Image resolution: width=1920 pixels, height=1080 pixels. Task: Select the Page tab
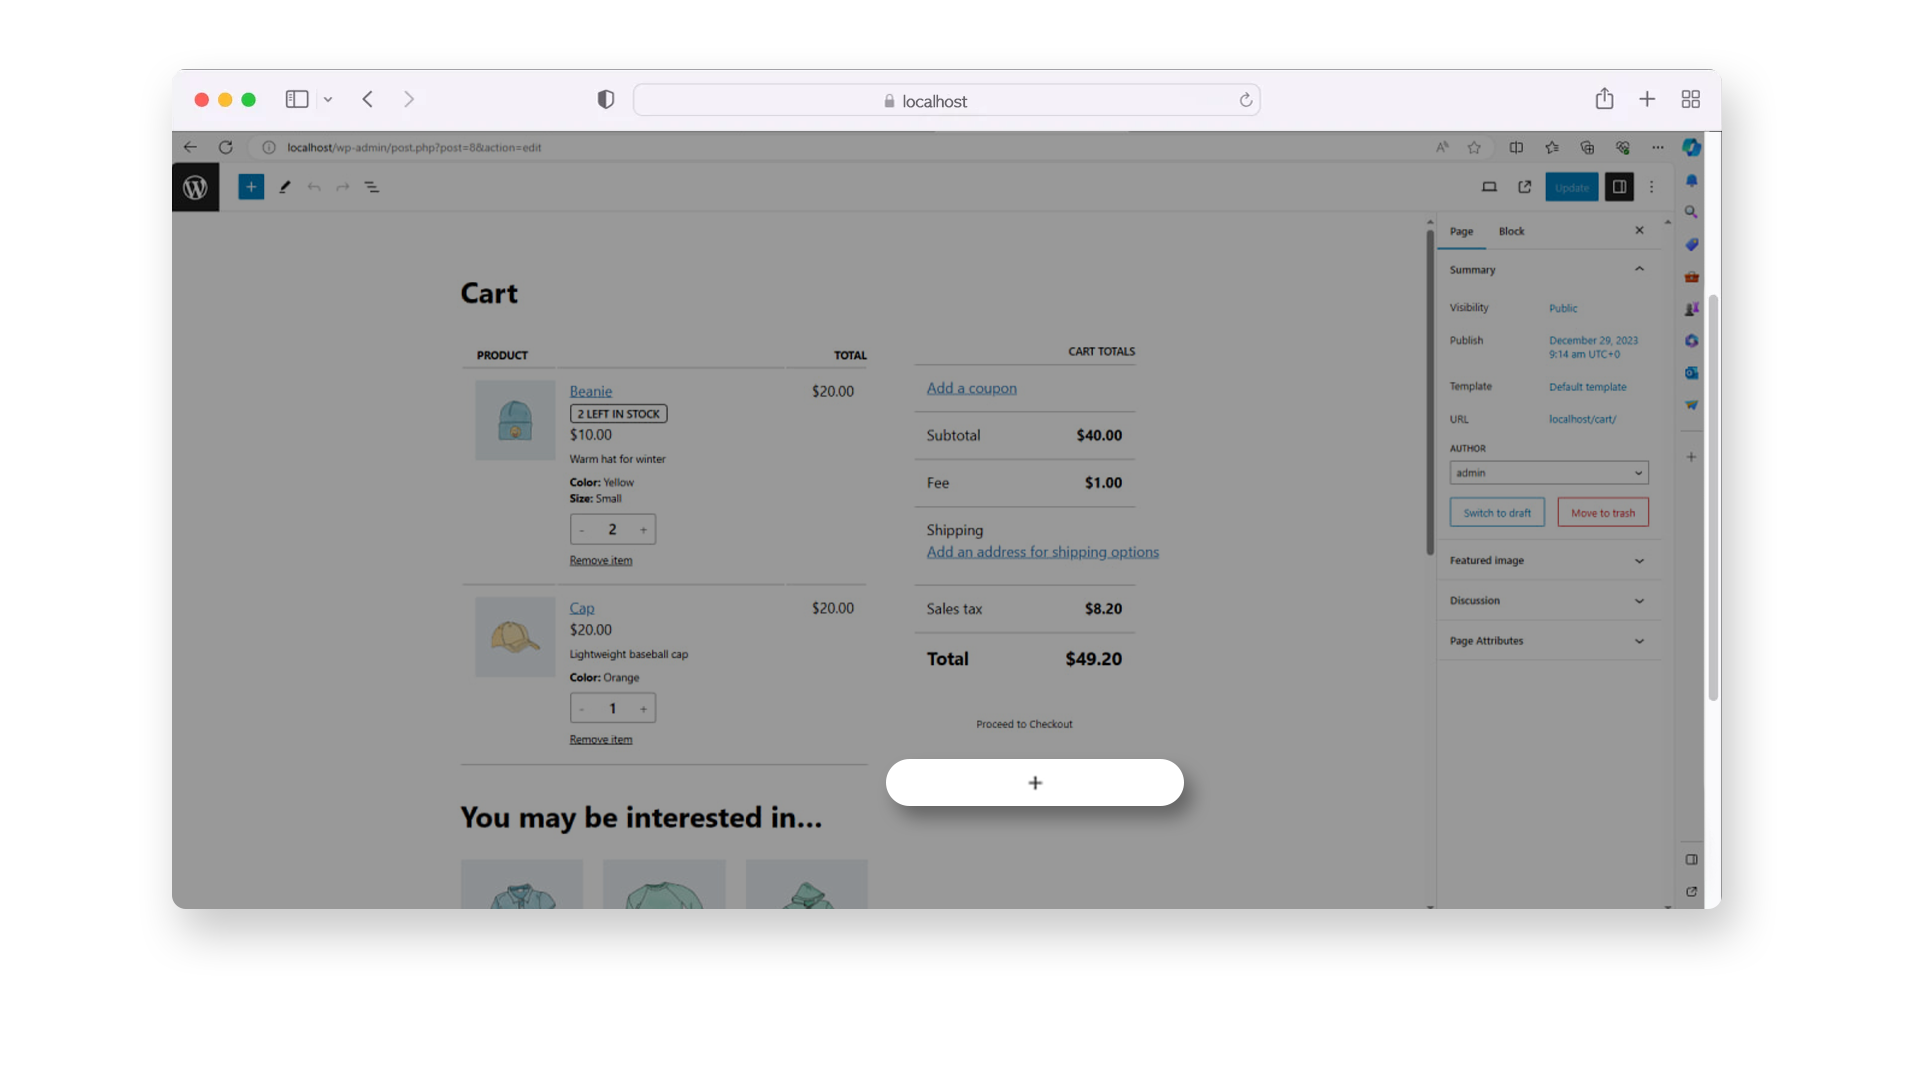(x=1461, y=231)
